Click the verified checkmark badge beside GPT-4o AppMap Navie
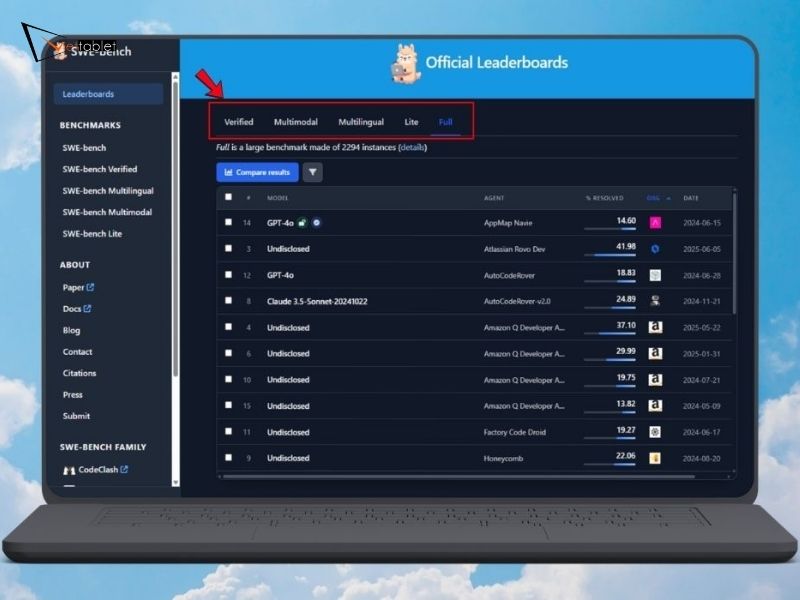The image size is (800, 600). (x=317, y=222)
